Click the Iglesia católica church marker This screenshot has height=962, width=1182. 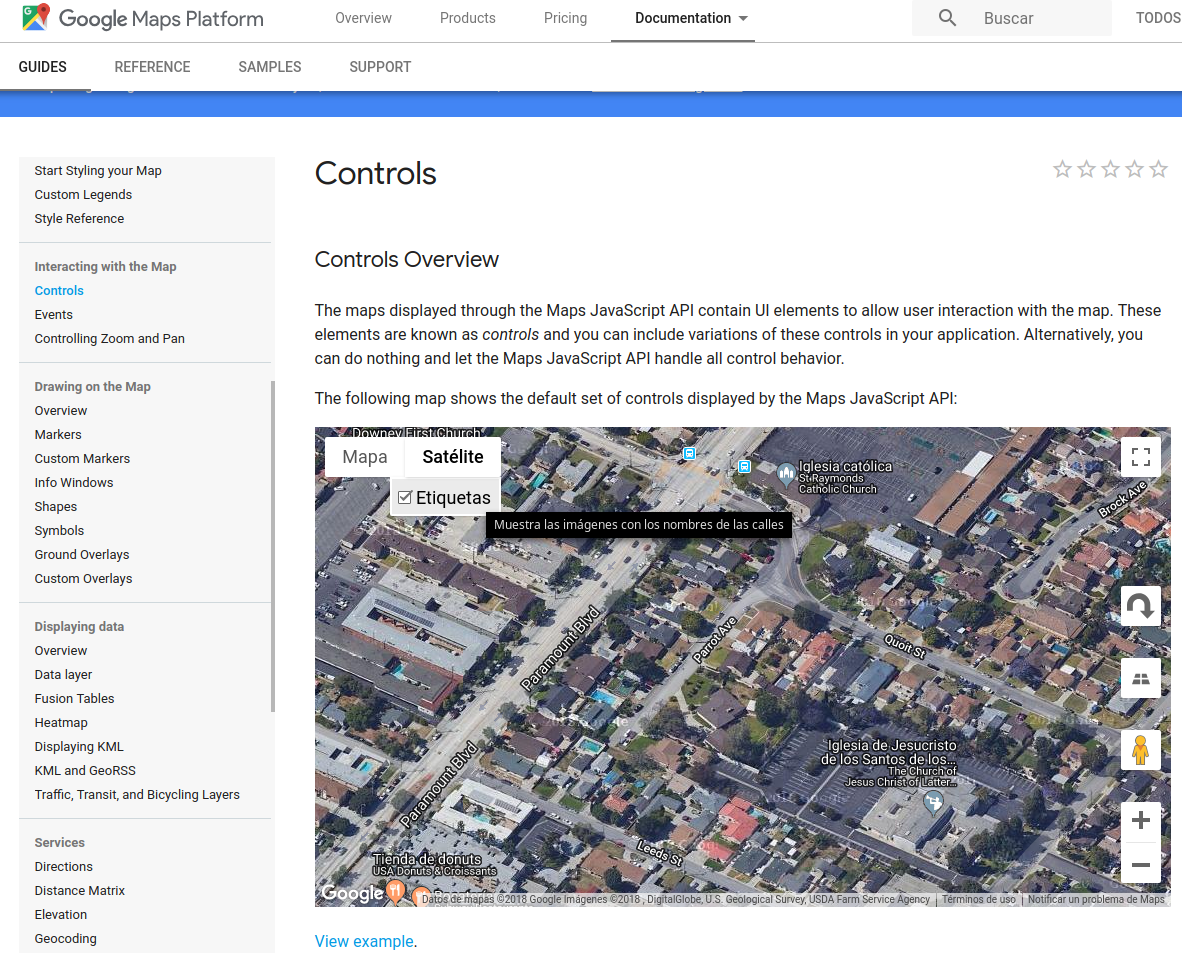(x=786, y=471)
